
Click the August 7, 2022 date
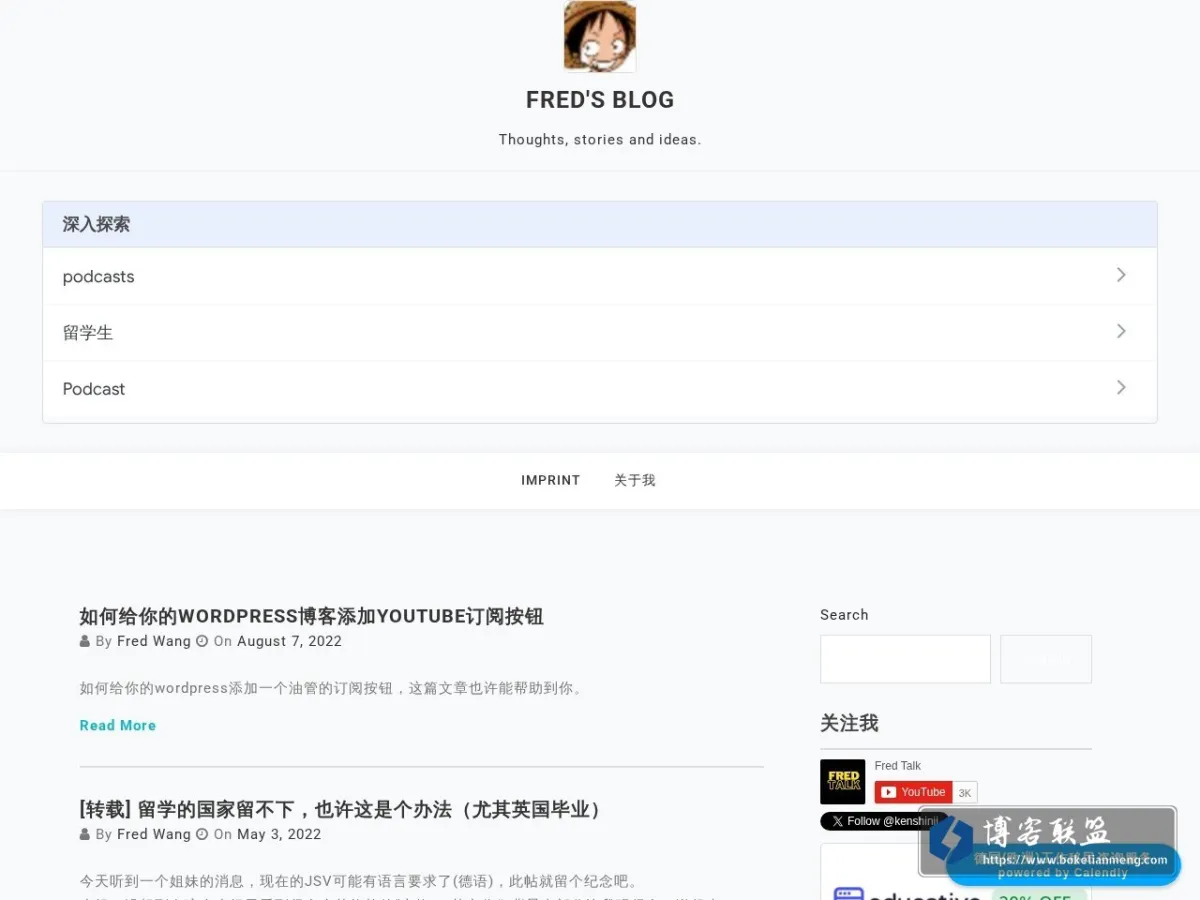(290, 641)
